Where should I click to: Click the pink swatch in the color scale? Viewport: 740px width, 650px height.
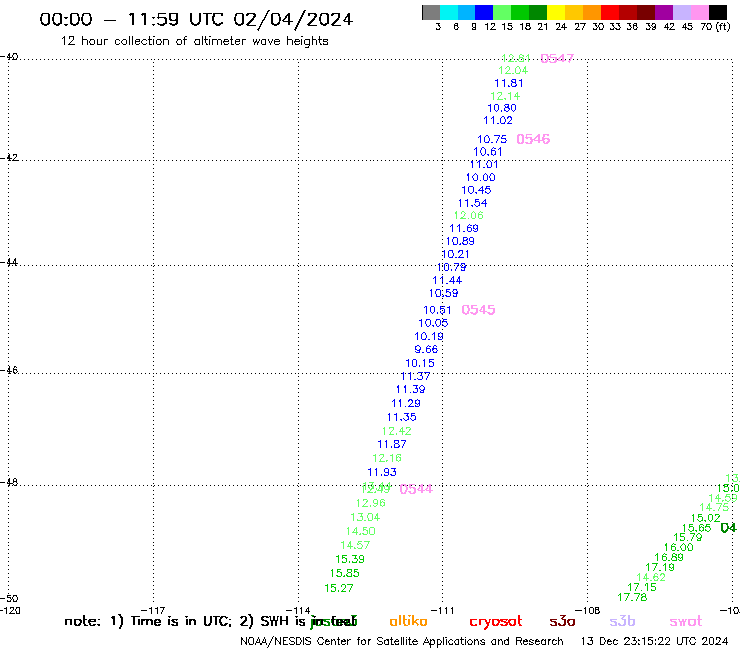pos(700,12)
